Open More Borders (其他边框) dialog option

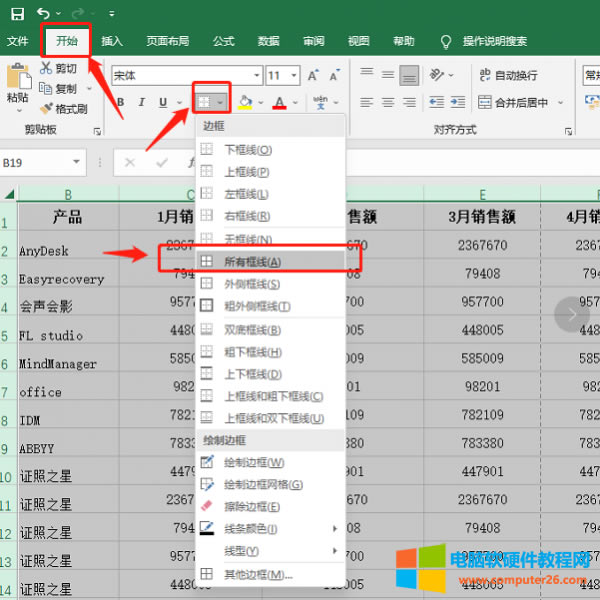[258, 574]
